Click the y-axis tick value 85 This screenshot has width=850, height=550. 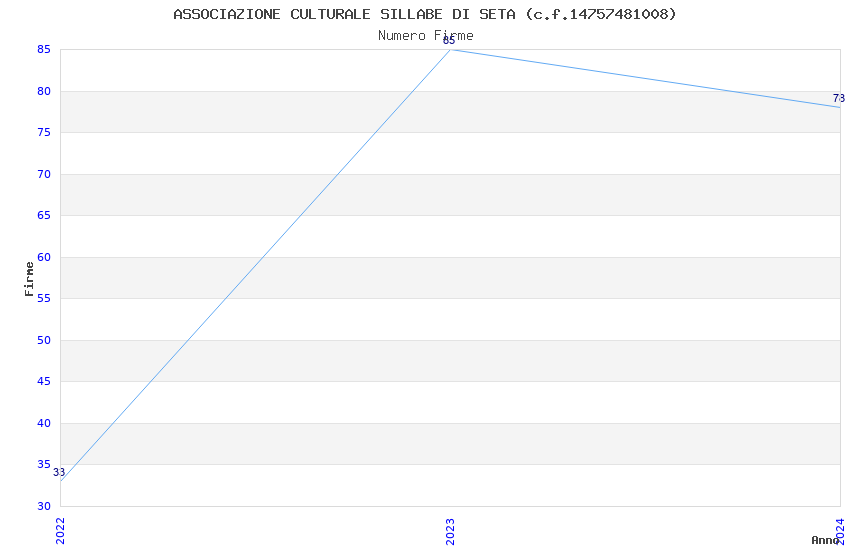pyautogui.click(x=44, y=49)
